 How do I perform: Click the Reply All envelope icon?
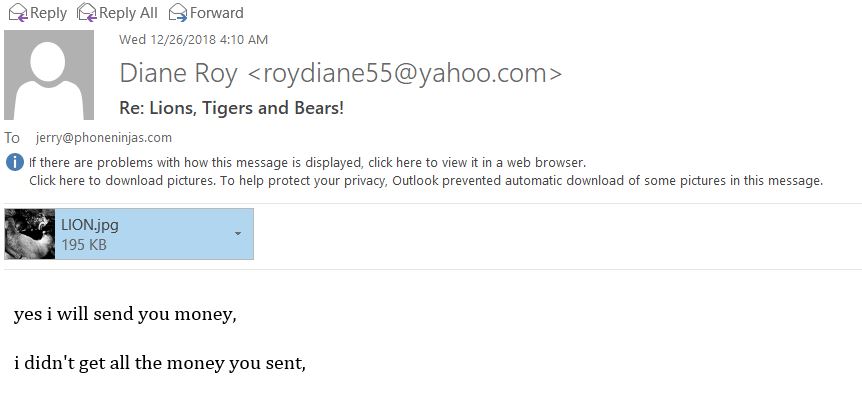pos(87,12)
